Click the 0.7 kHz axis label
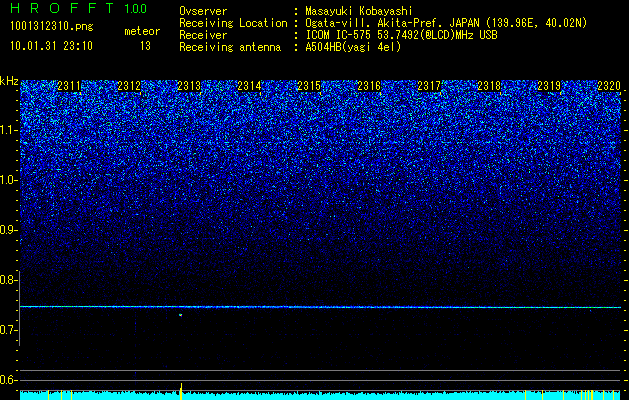This screenshot has height=400, width=629. [x=9, y=330]
